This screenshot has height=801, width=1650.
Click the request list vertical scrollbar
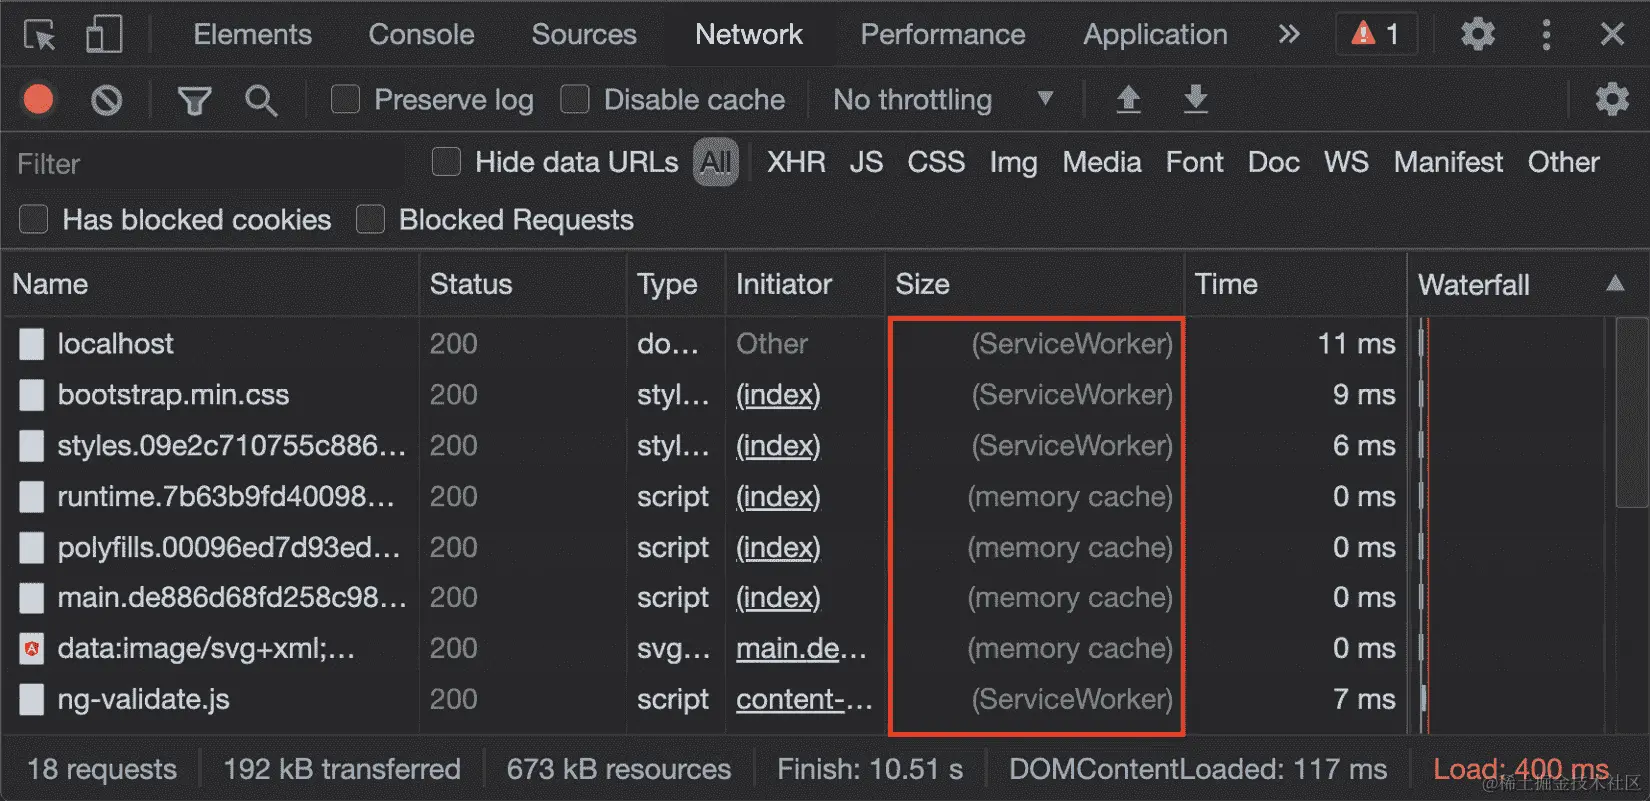(x=1632, y=413)
